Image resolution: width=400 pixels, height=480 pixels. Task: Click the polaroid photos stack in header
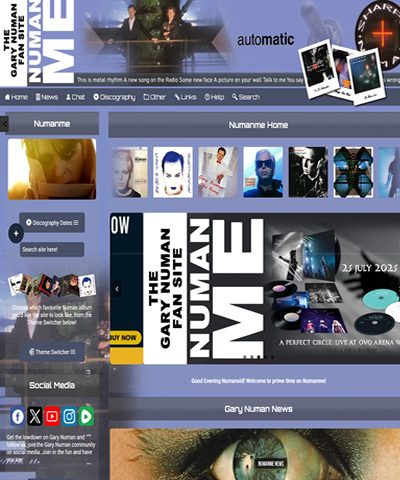342,72
